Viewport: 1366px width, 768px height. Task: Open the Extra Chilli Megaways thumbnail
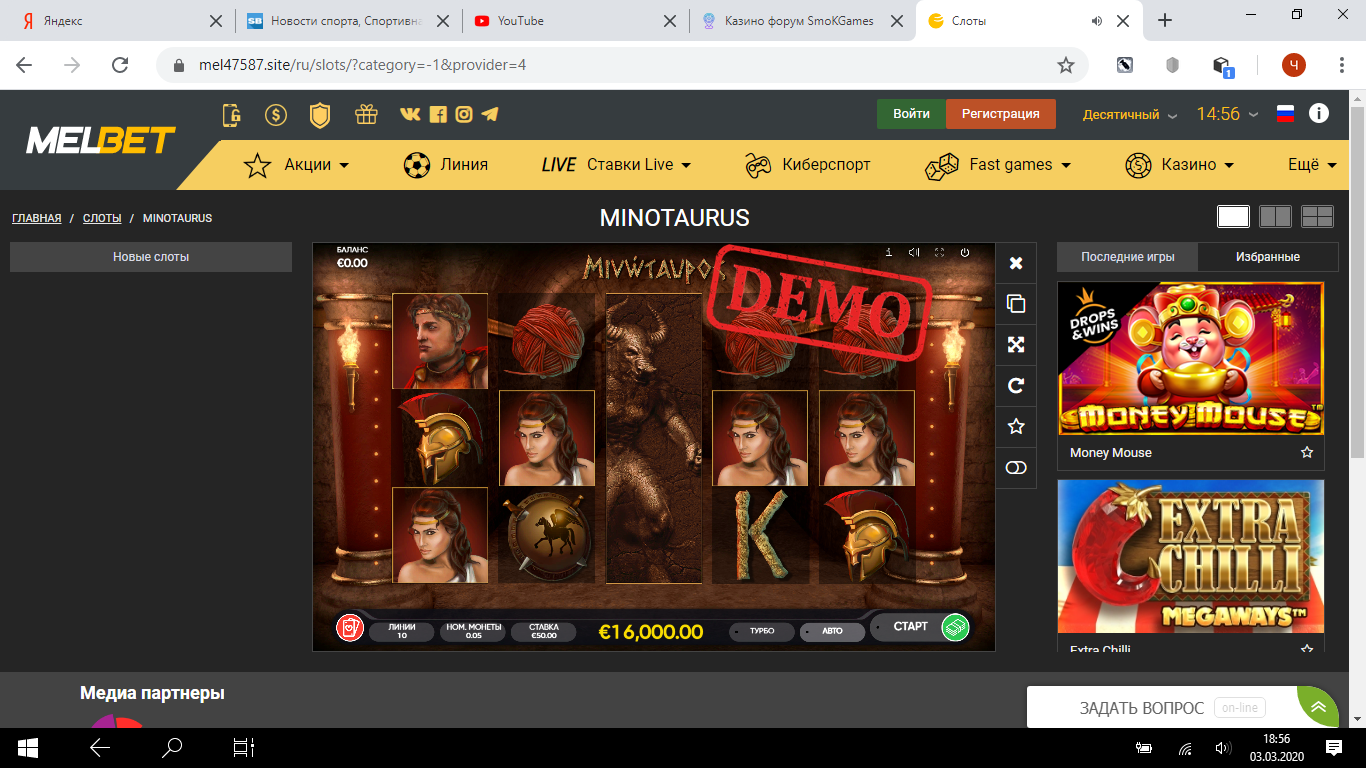coord(1190,556)
